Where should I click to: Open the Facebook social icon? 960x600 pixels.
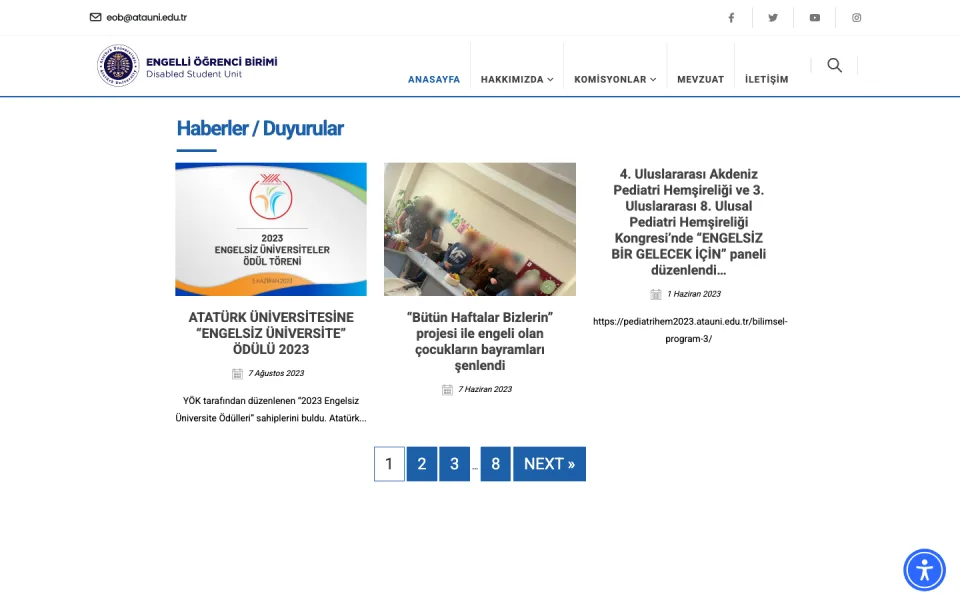tap(731, 18)
